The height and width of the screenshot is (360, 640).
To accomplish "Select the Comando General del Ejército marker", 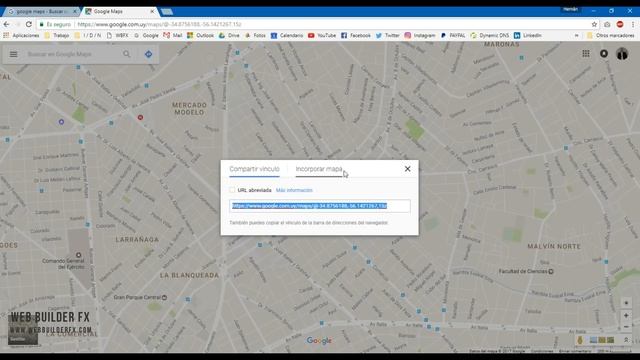I will tap(78, 255).
